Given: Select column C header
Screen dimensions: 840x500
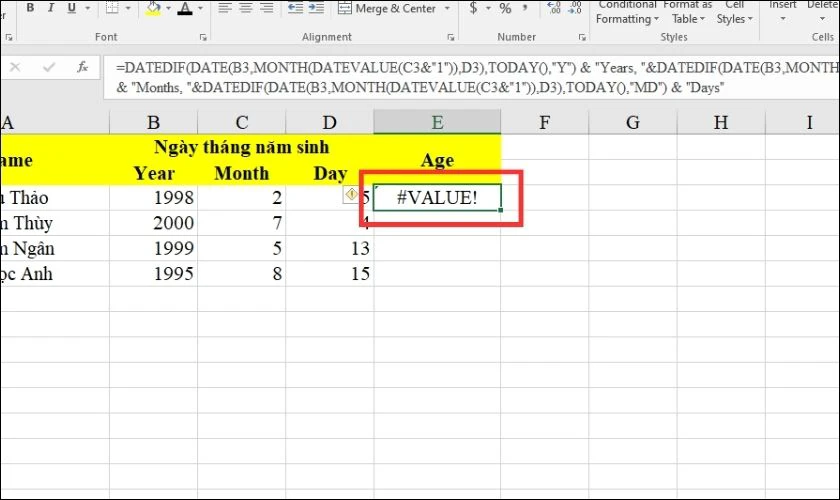Looking at the screenshot, I should point(242,122).
